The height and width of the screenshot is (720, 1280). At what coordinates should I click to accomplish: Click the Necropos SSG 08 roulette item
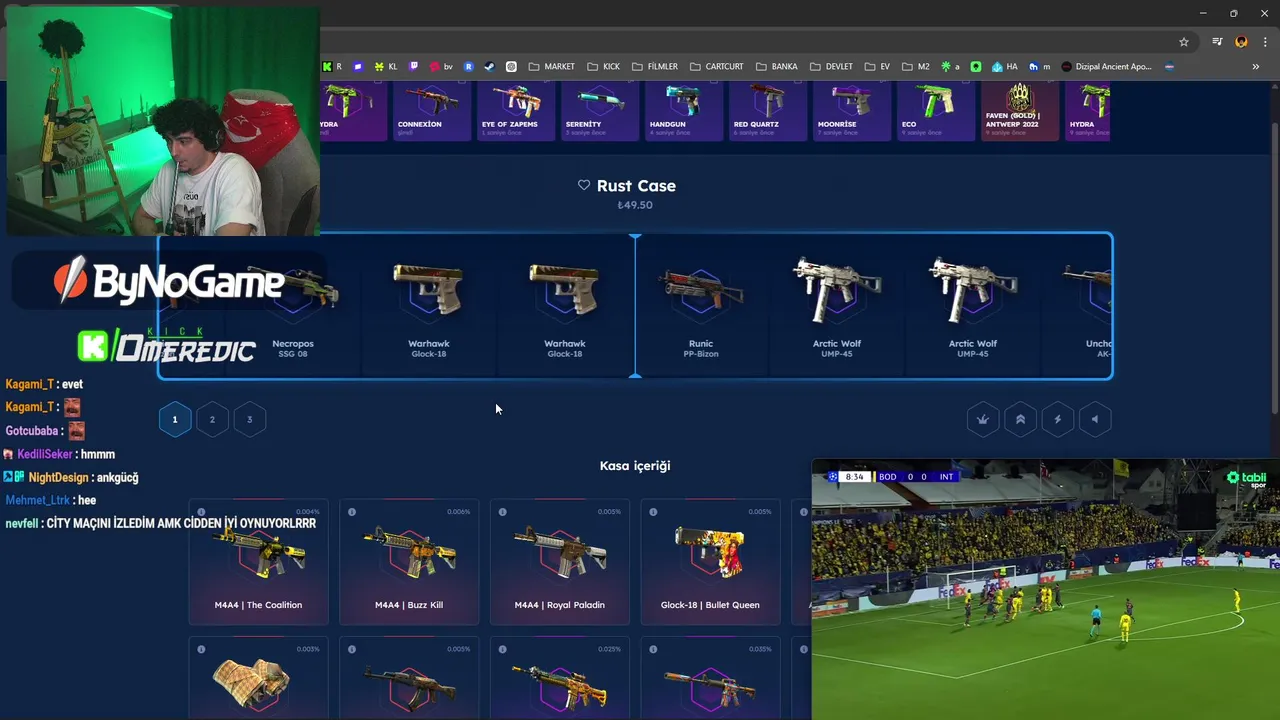coord(293,306)
